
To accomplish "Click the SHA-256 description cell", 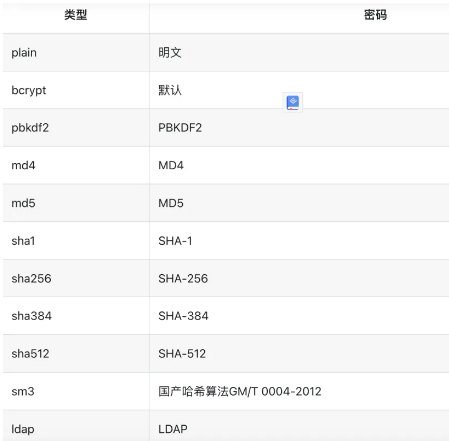I will 299,278.
